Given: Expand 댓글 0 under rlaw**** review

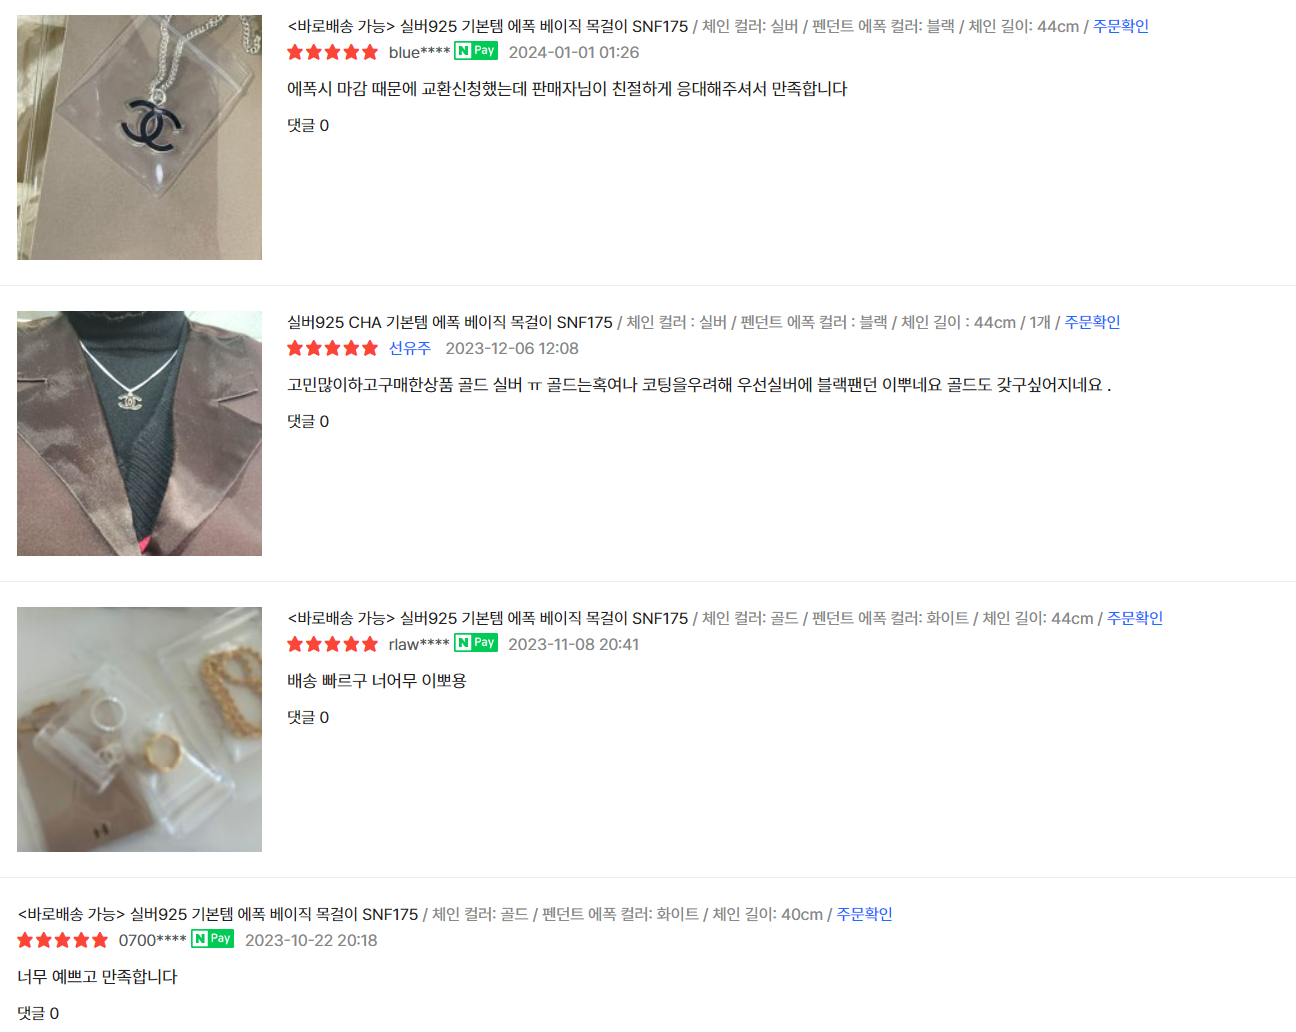Looking at the screenshot, I should (308, 717).
